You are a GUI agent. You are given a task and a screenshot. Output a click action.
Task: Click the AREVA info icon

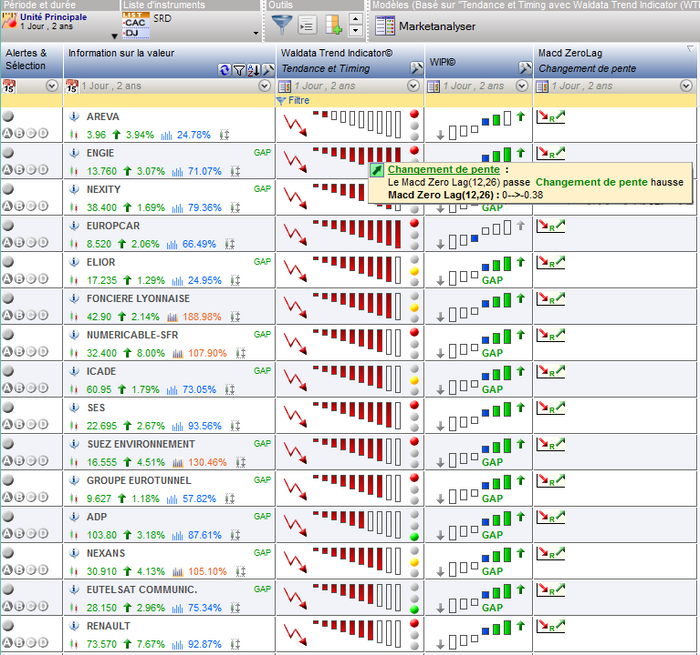coord(74,117)
